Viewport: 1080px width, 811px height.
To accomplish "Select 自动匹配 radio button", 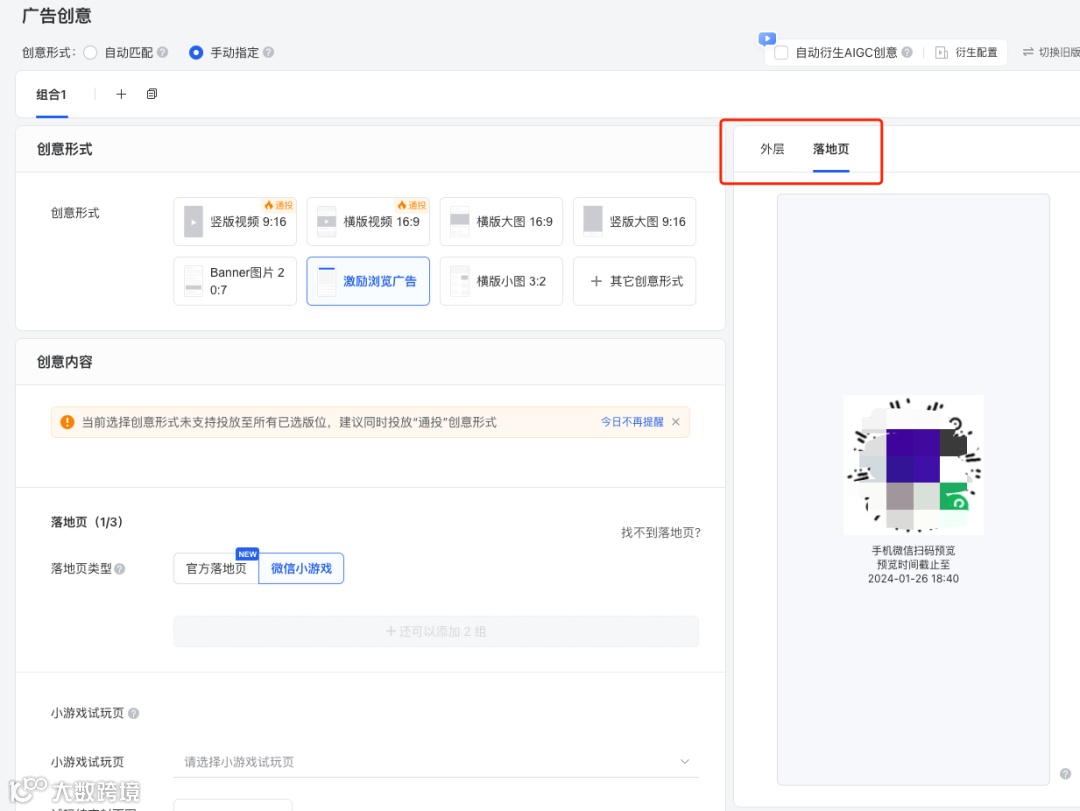I will coord(90,52).
